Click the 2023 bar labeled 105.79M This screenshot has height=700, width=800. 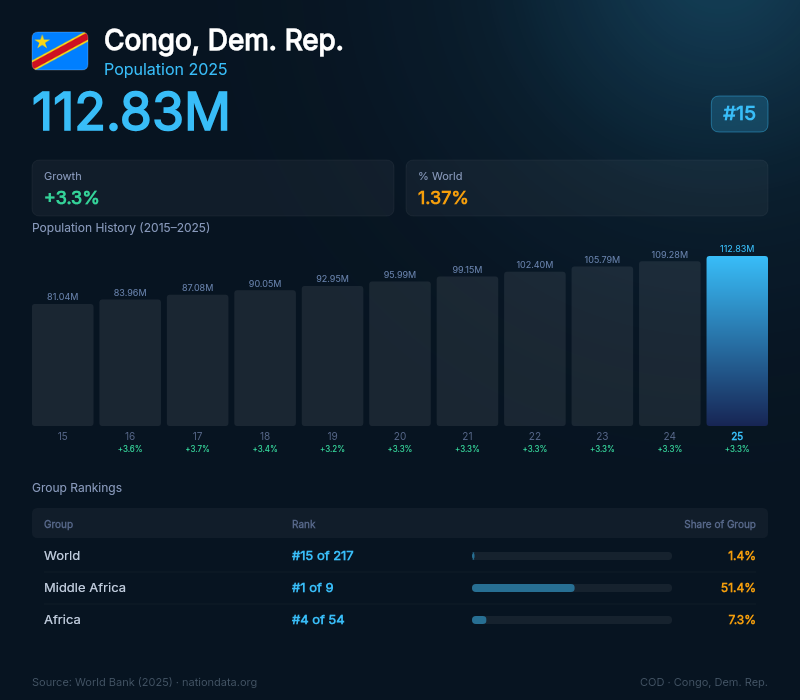(602, 346)
